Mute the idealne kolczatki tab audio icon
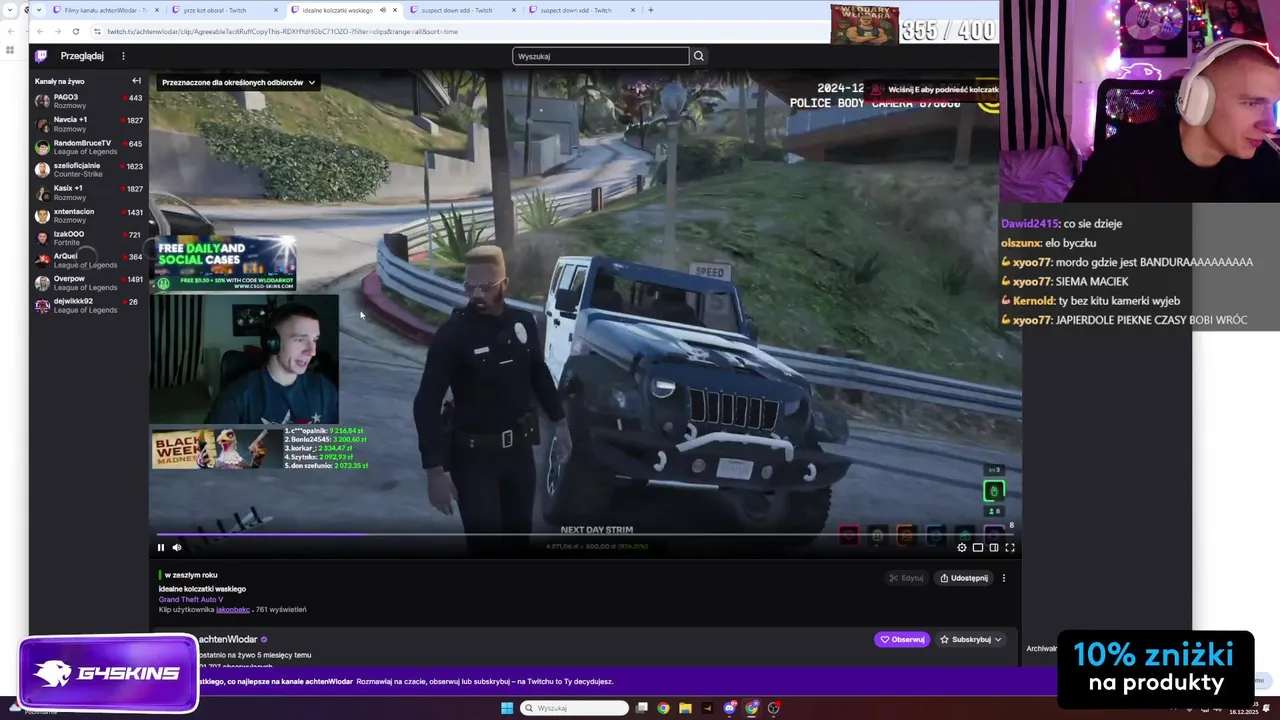This screenshot has width=1280, height=720. pos(382,10)
